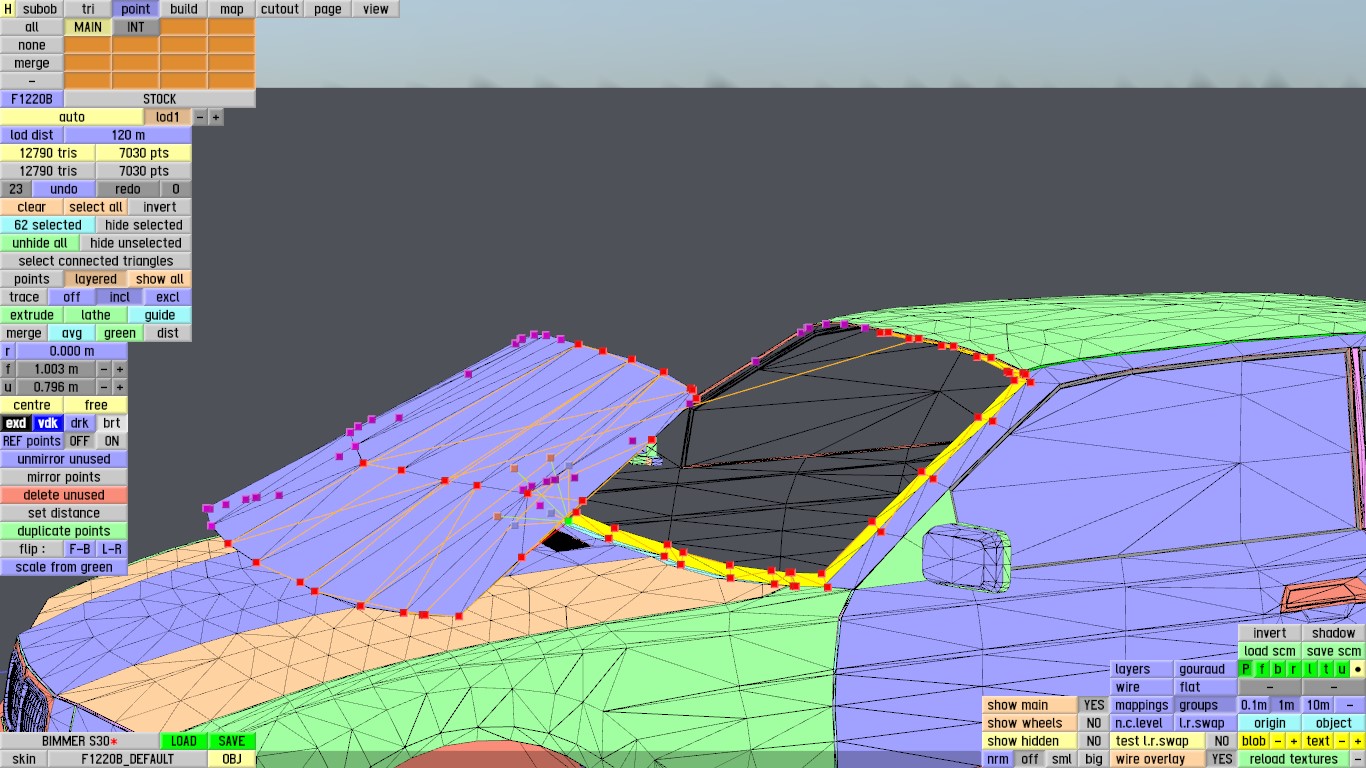Image resolution: width=1366 pixels, height=768 pixels.
Task: Set grid size to 0.1m
Action: tap(1254, 705)
